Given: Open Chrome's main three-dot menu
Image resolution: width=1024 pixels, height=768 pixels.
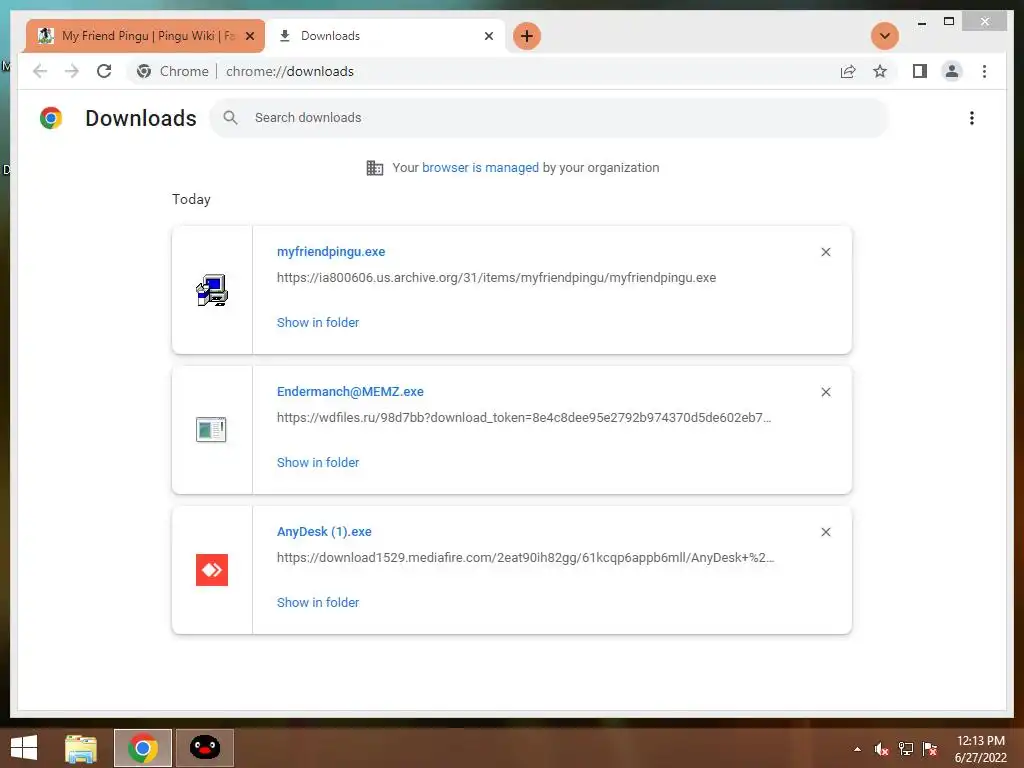Looking at the screenshot, I should point(984,71).
